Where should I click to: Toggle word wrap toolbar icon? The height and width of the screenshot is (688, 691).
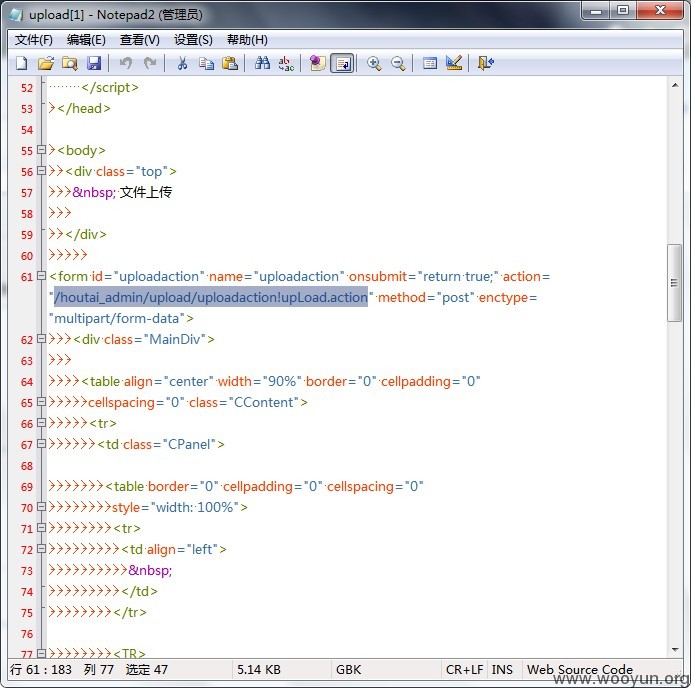(x=342, y=63)
